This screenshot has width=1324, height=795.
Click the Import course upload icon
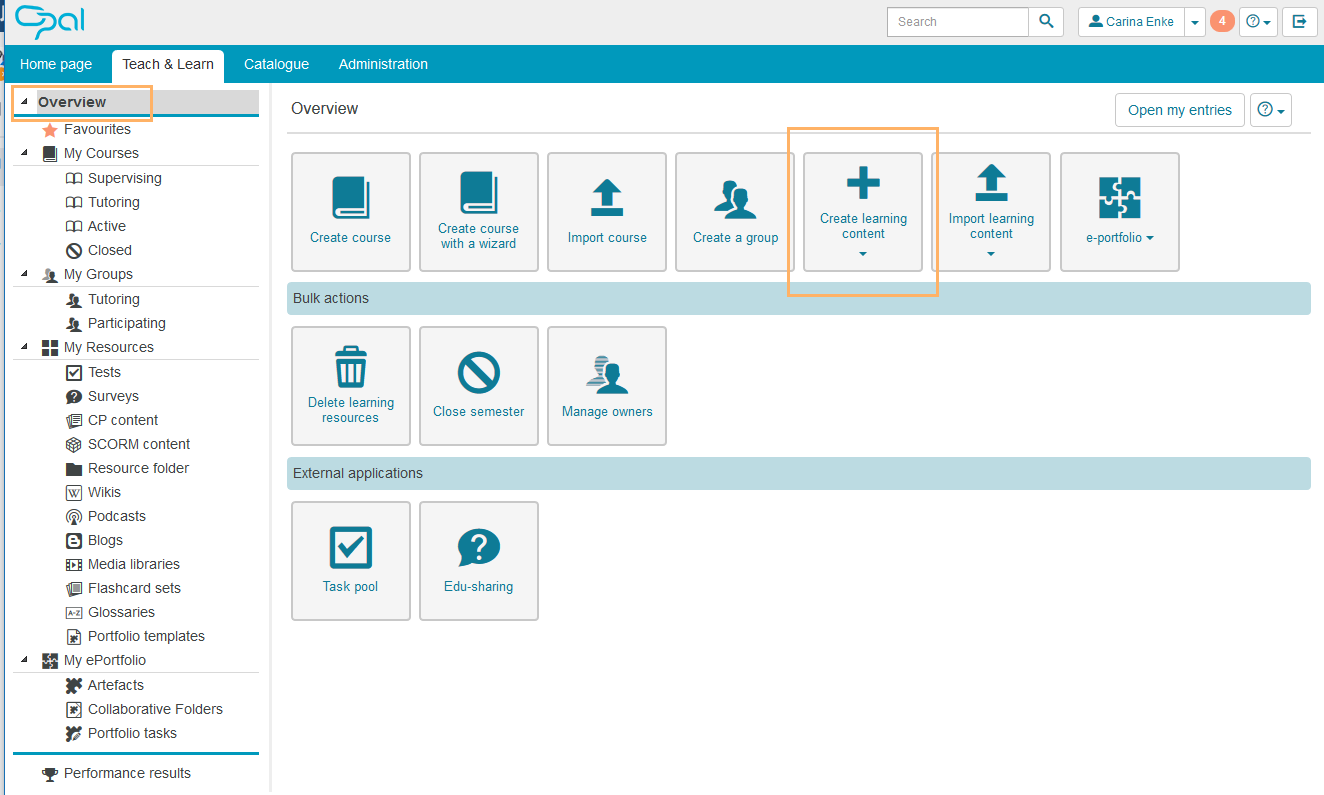coord(607,198)
